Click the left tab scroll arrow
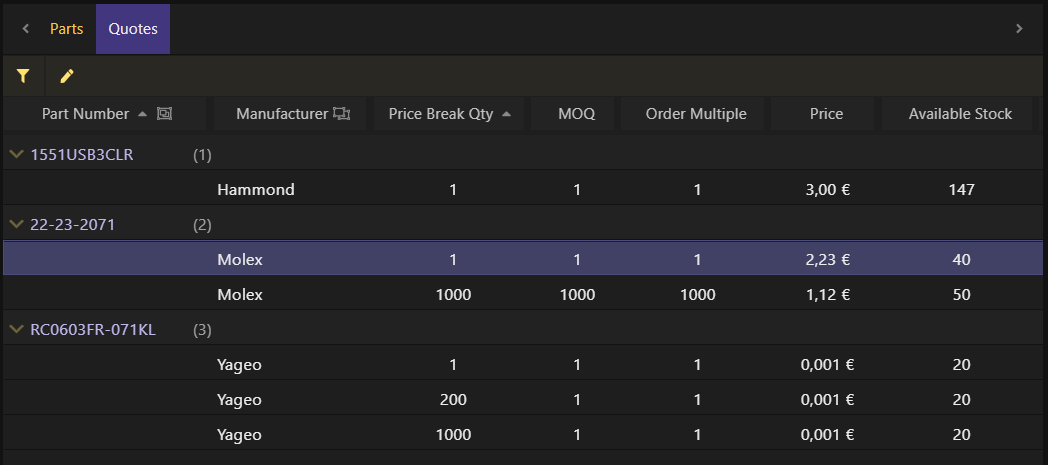1048x465 pixels. (25, 29)
